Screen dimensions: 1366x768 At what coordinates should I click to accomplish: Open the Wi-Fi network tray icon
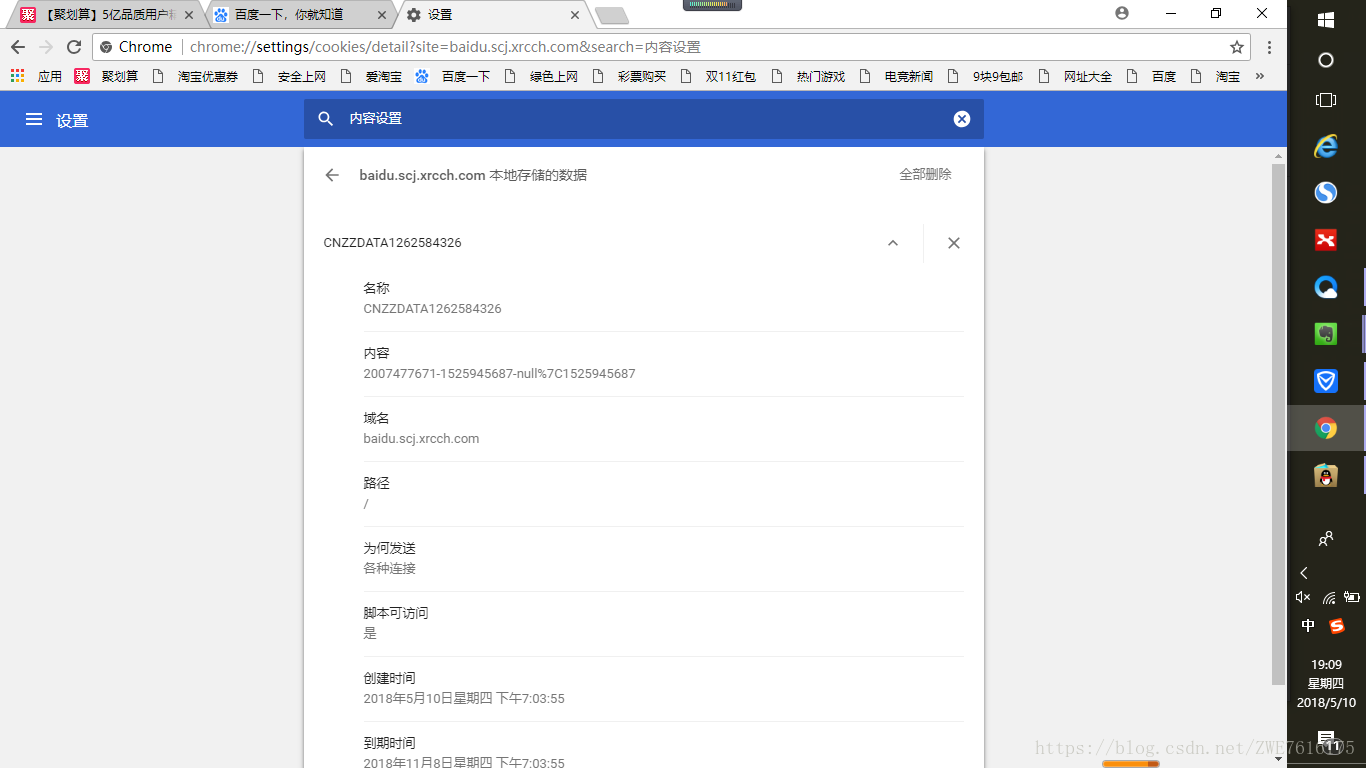pyautogui.click(x=1329, y=597)
